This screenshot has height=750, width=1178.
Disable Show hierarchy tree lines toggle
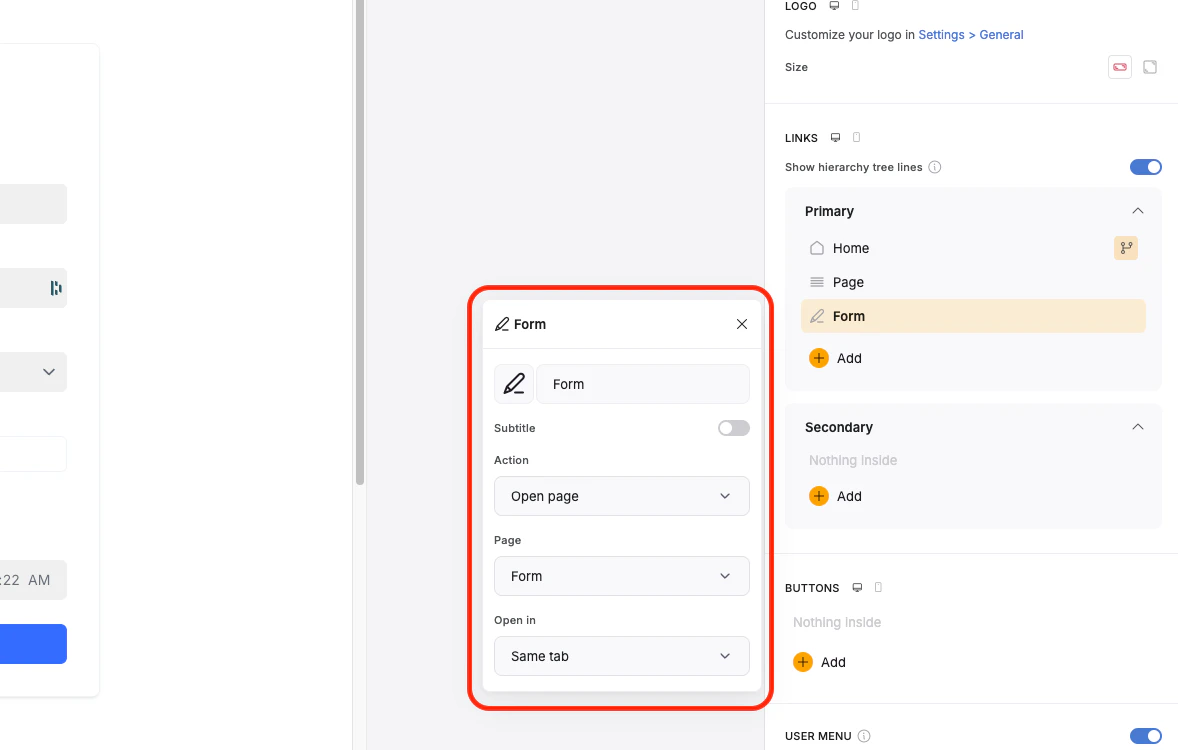pyautogui.click(x=1146, y=167)
